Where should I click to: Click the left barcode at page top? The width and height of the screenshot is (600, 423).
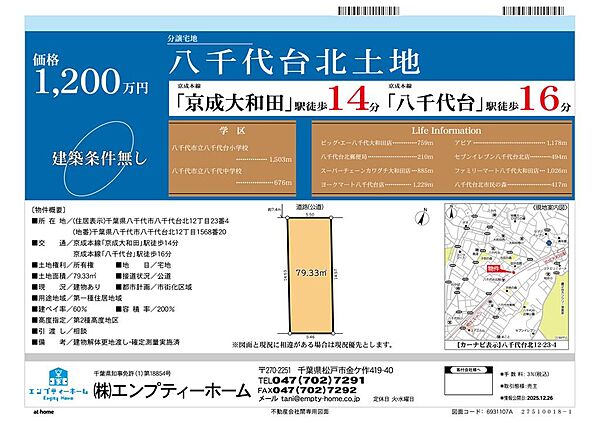coord(368,11)
